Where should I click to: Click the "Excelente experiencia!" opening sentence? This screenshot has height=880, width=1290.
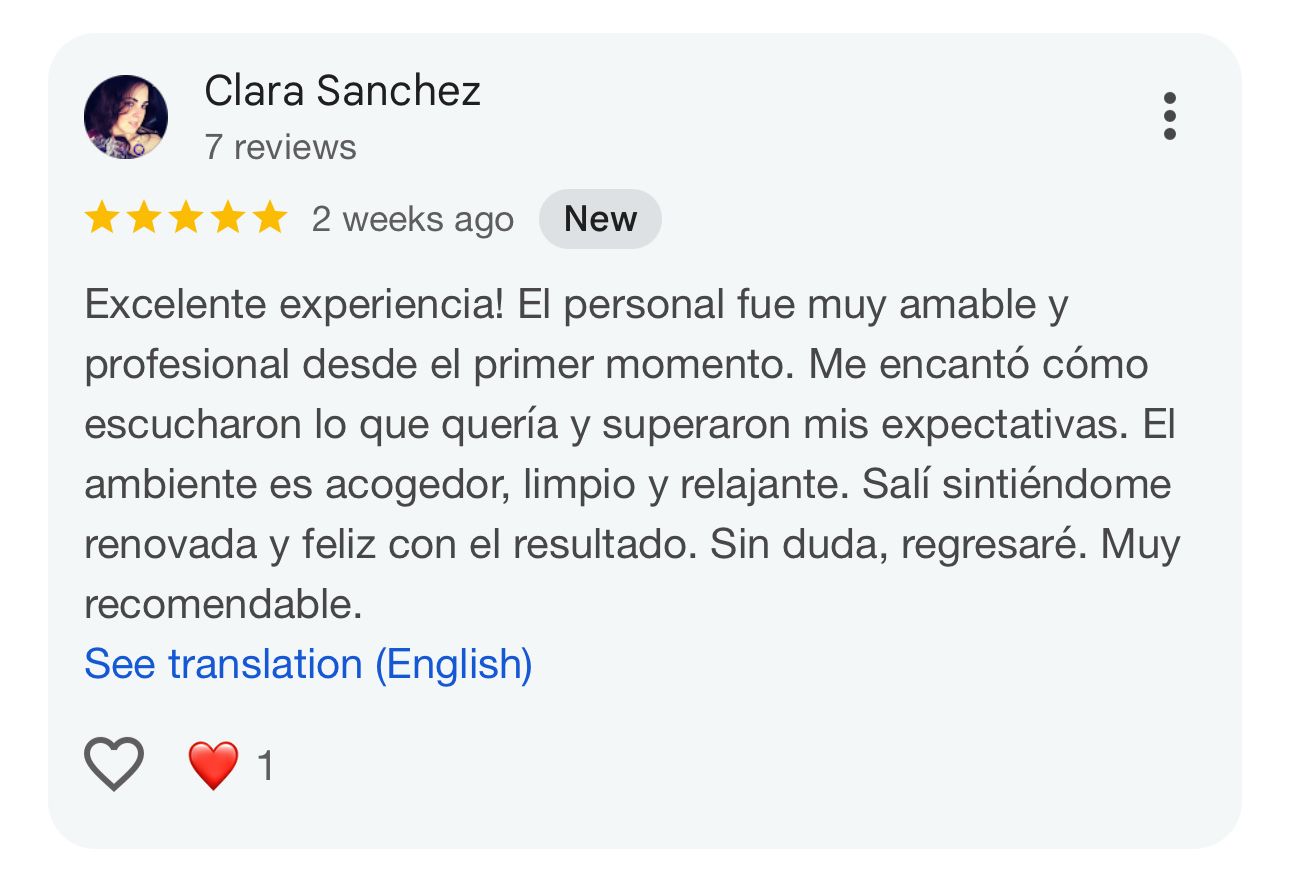point(294,305)
